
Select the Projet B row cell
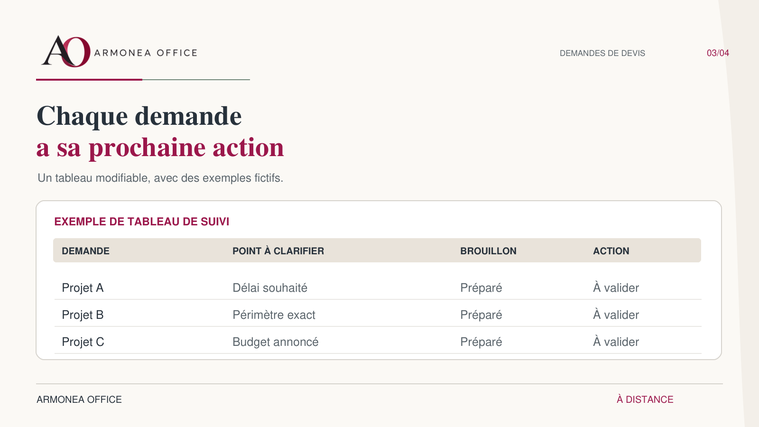[x=83, y=315]
